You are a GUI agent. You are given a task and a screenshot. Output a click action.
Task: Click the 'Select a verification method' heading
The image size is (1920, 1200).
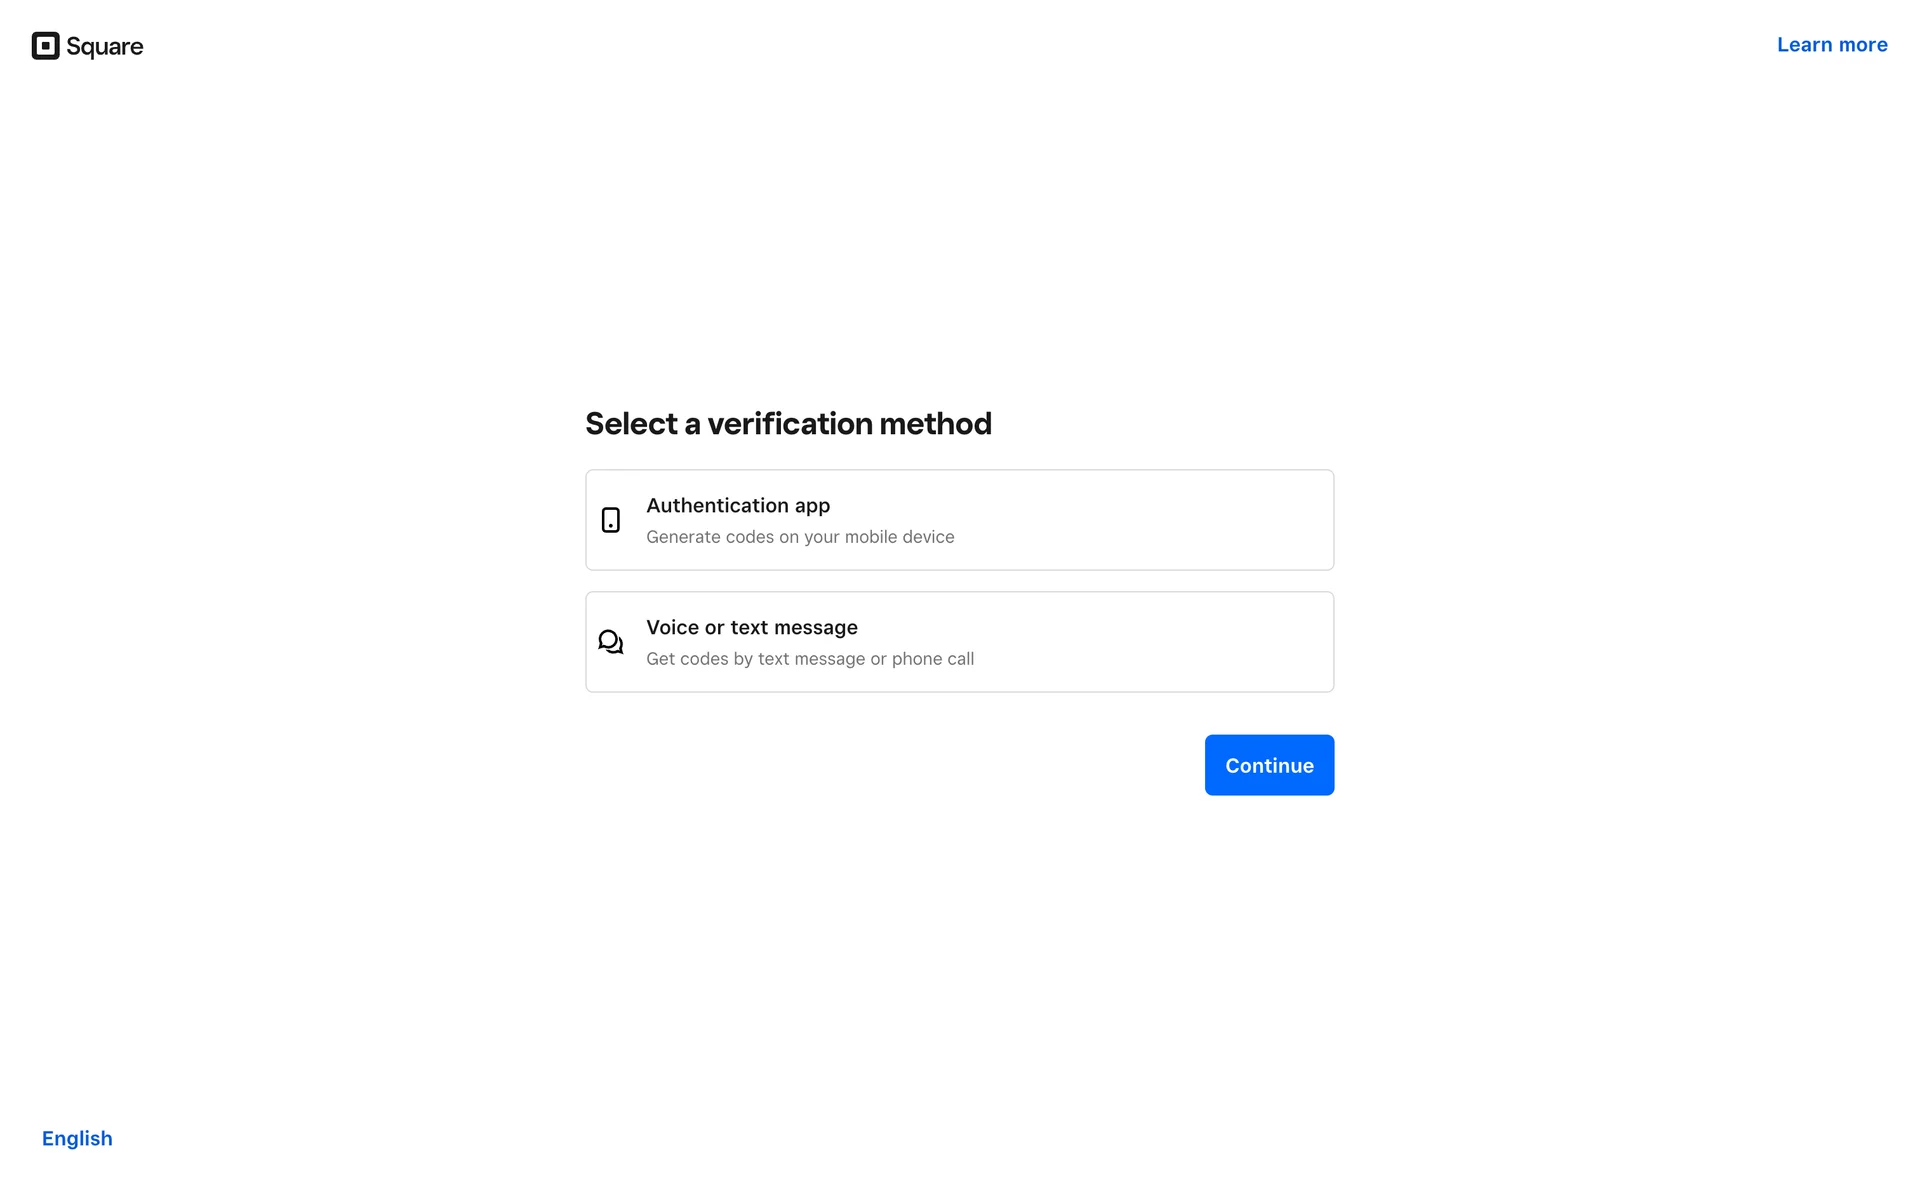pos(788,424)
